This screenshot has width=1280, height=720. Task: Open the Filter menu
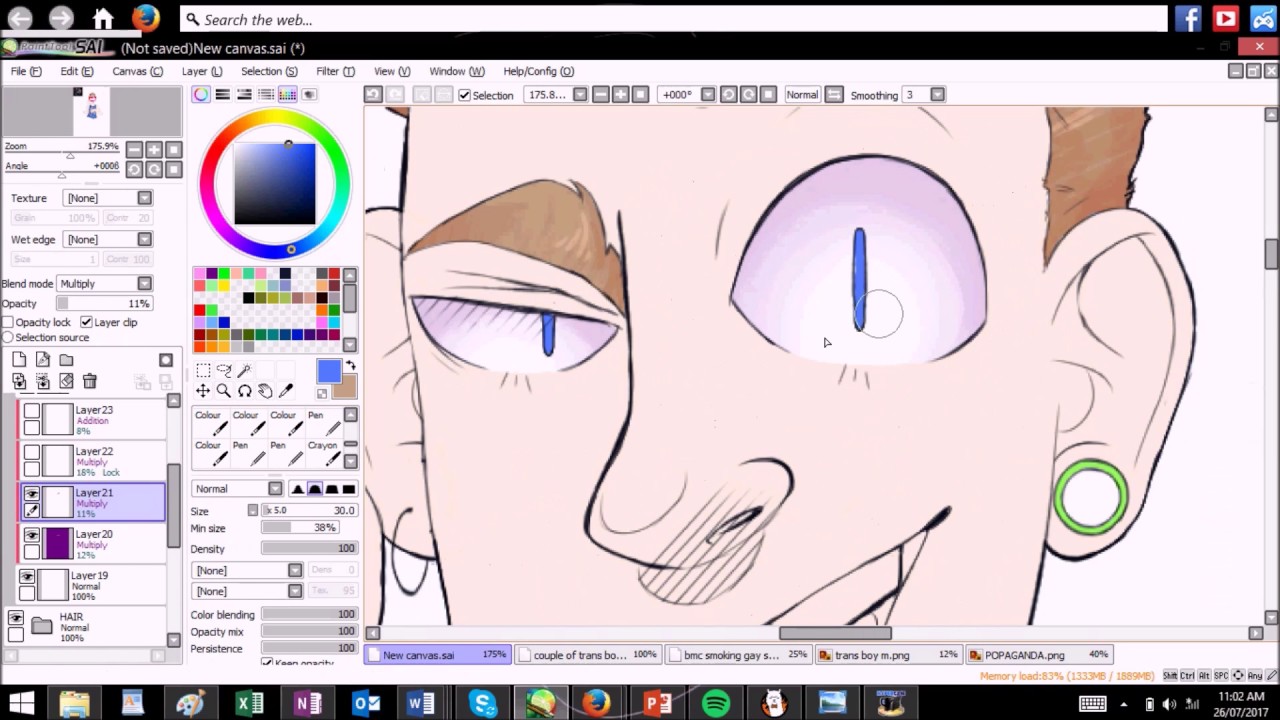coord(335,71)
